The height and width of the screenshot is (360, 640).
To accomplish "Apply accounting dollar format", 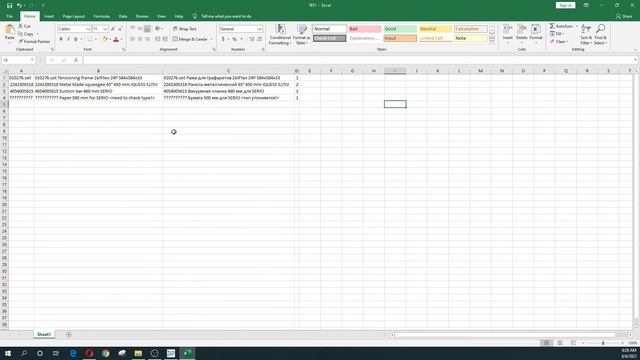I will click(x=223, y=39).
